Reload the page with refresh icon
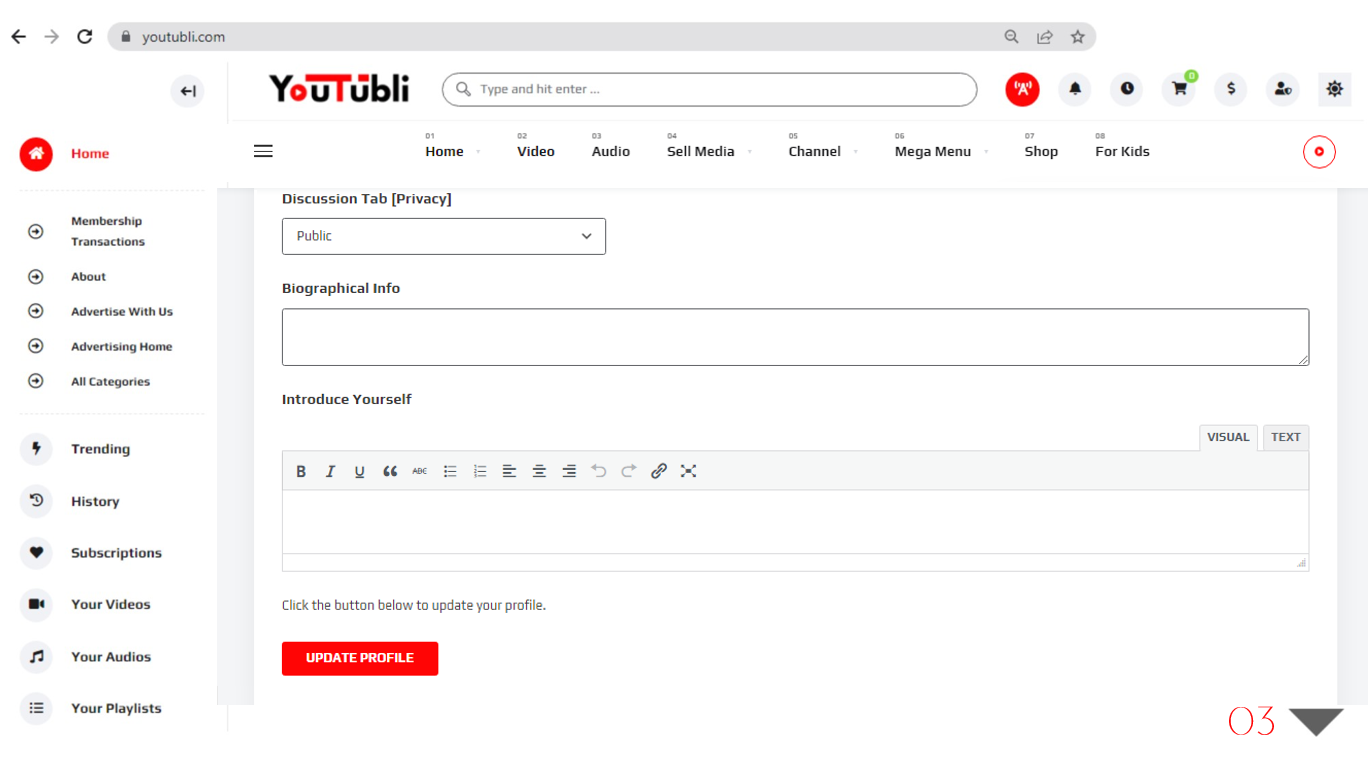 [x=85, y=37]
